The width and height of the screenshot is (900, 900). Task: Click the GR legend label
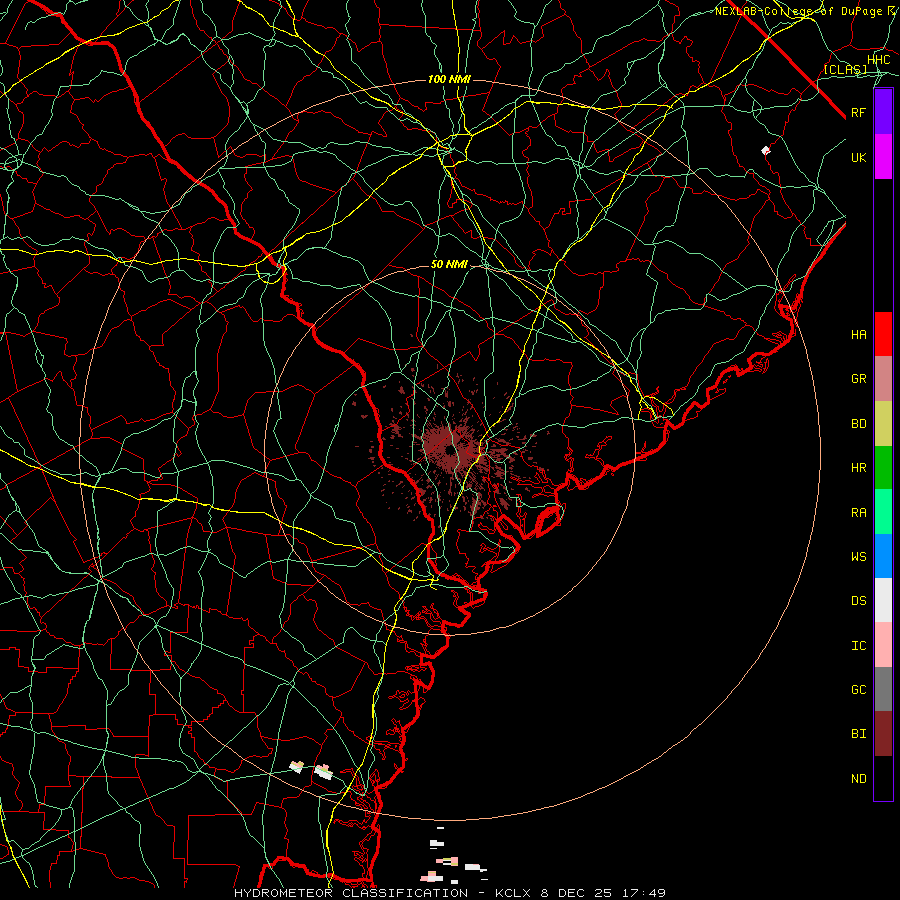pyautogui.click(x=858, y=379)
